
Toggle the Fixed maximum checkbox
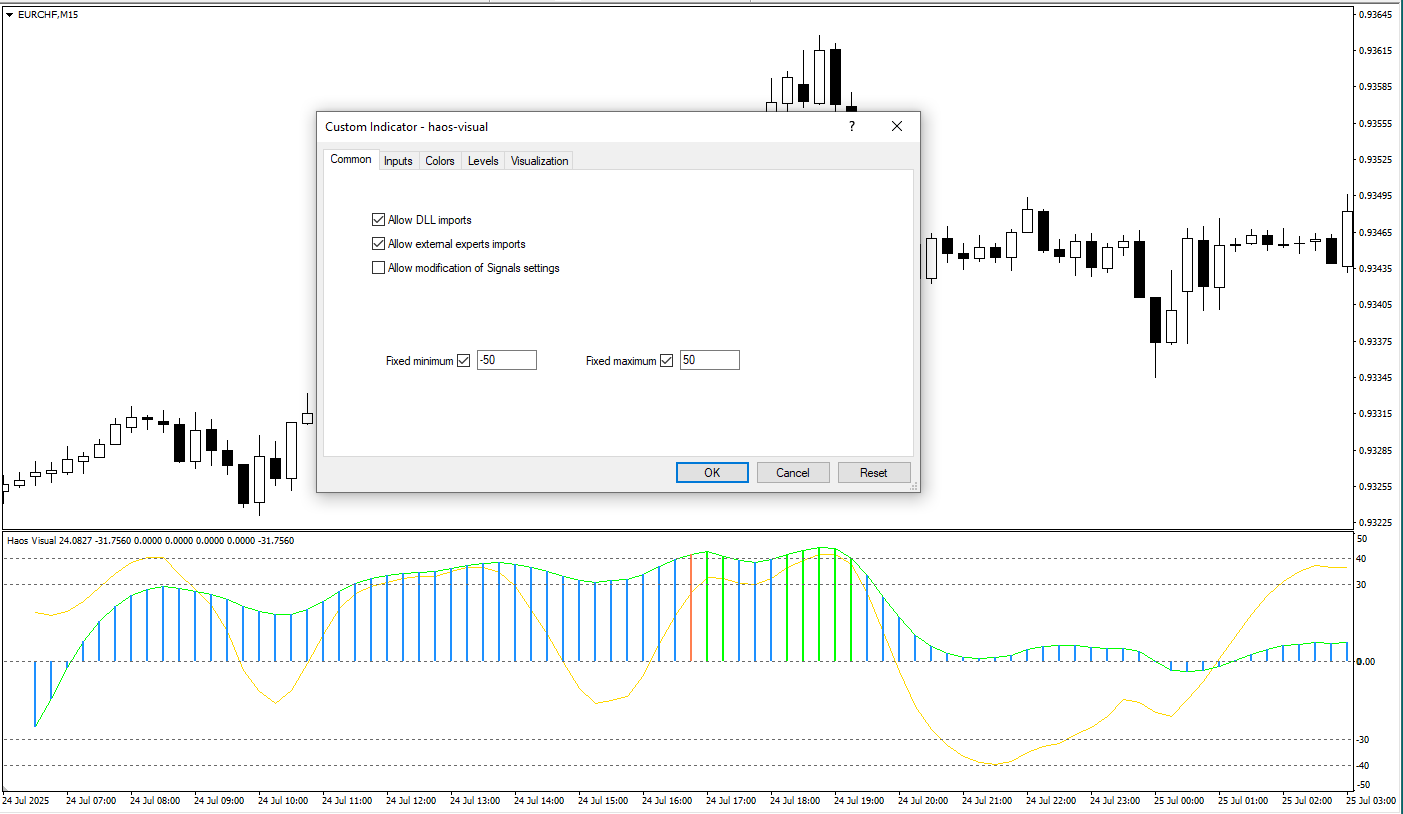(666, 361)
